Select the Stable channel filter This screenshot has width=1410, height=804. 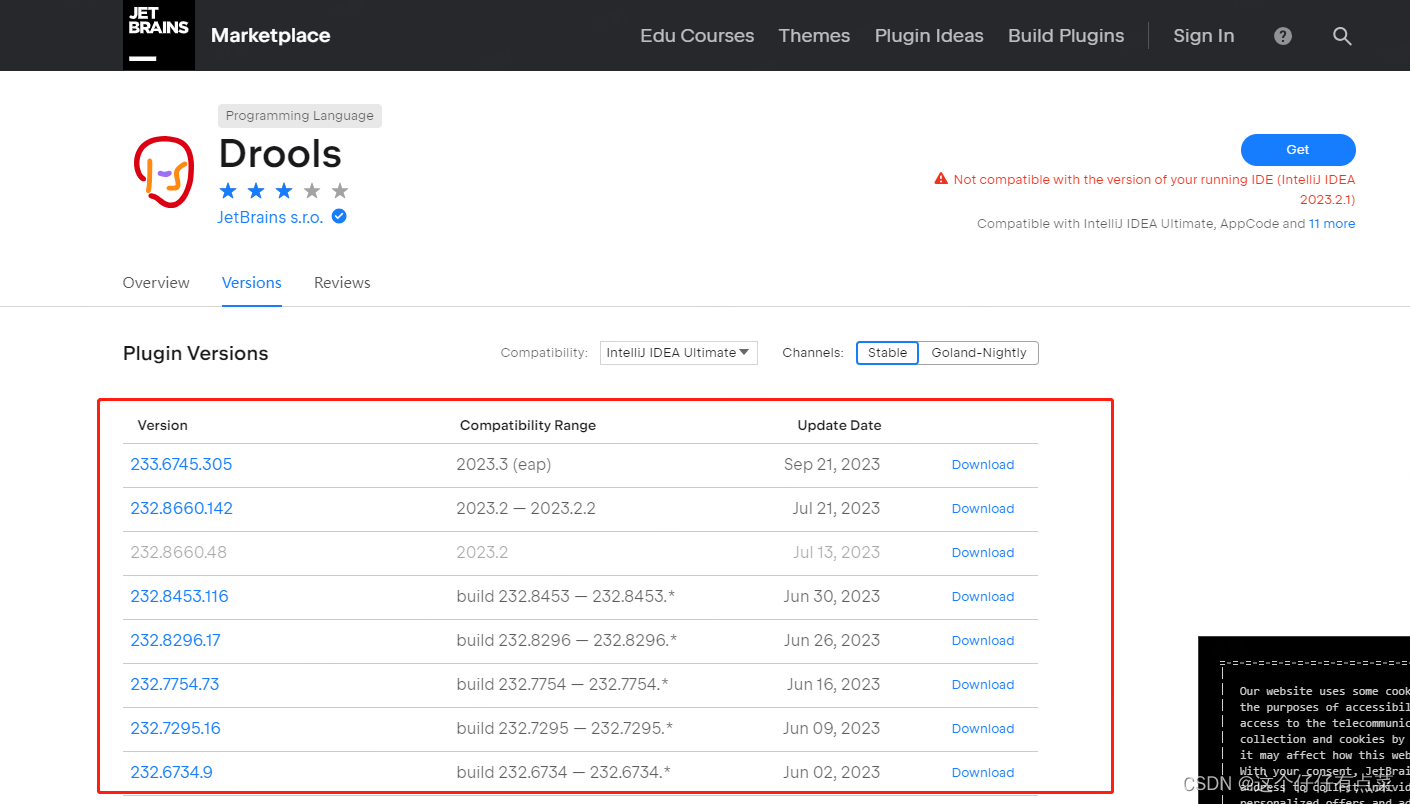tap(887, 352)
